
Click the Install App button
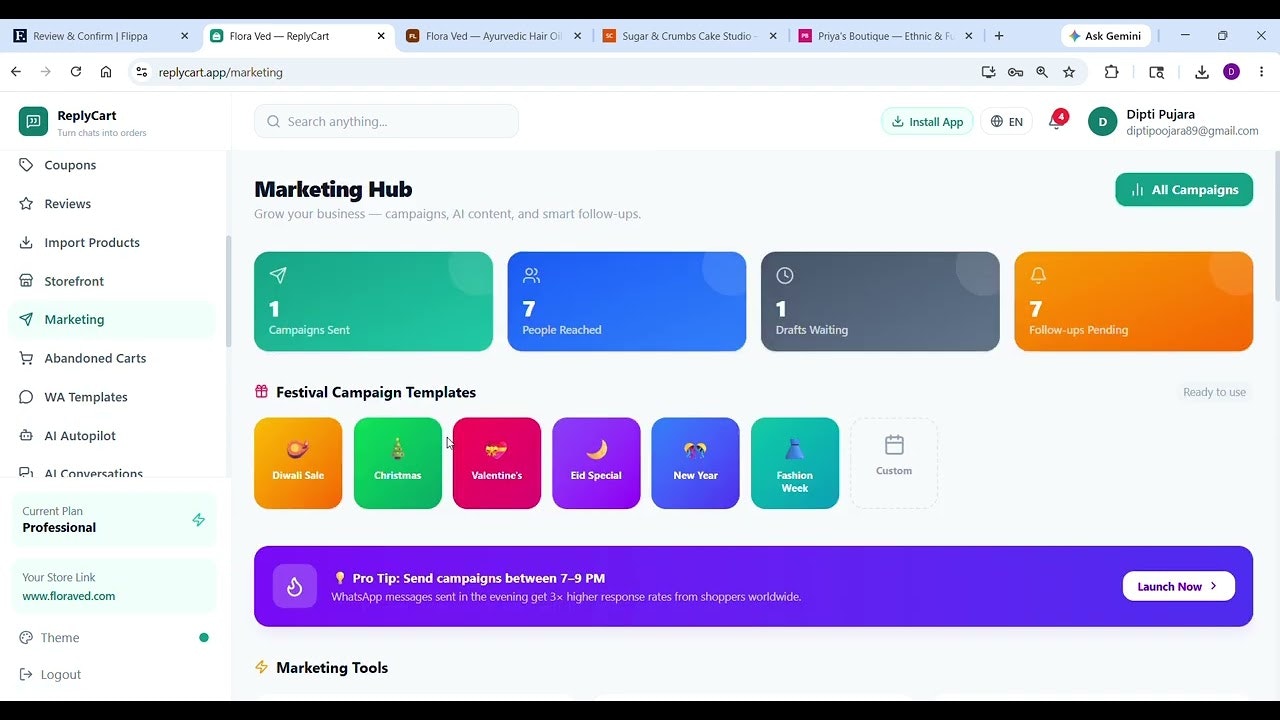click(x=927, y=121)
